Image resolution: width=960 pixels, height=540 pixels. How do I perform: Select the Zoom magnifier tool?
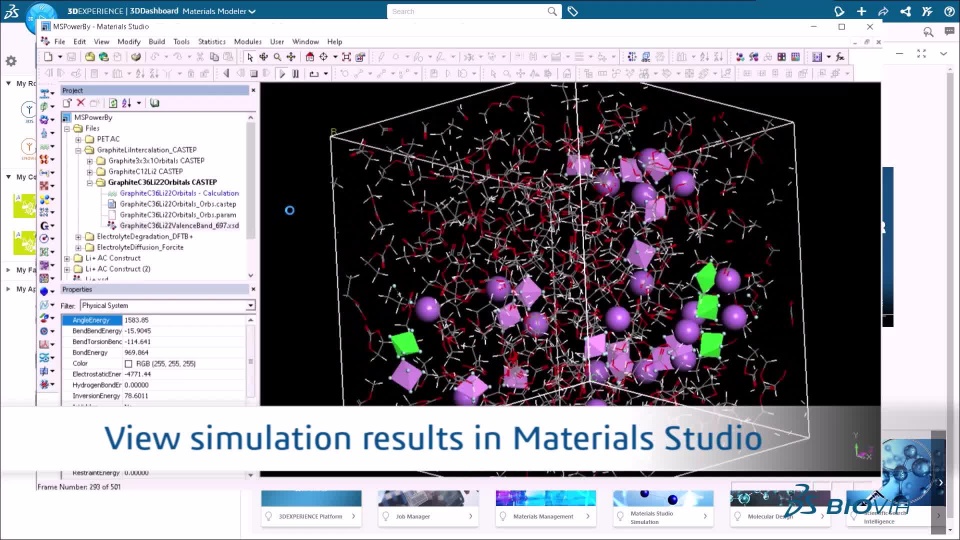(277, 57)
